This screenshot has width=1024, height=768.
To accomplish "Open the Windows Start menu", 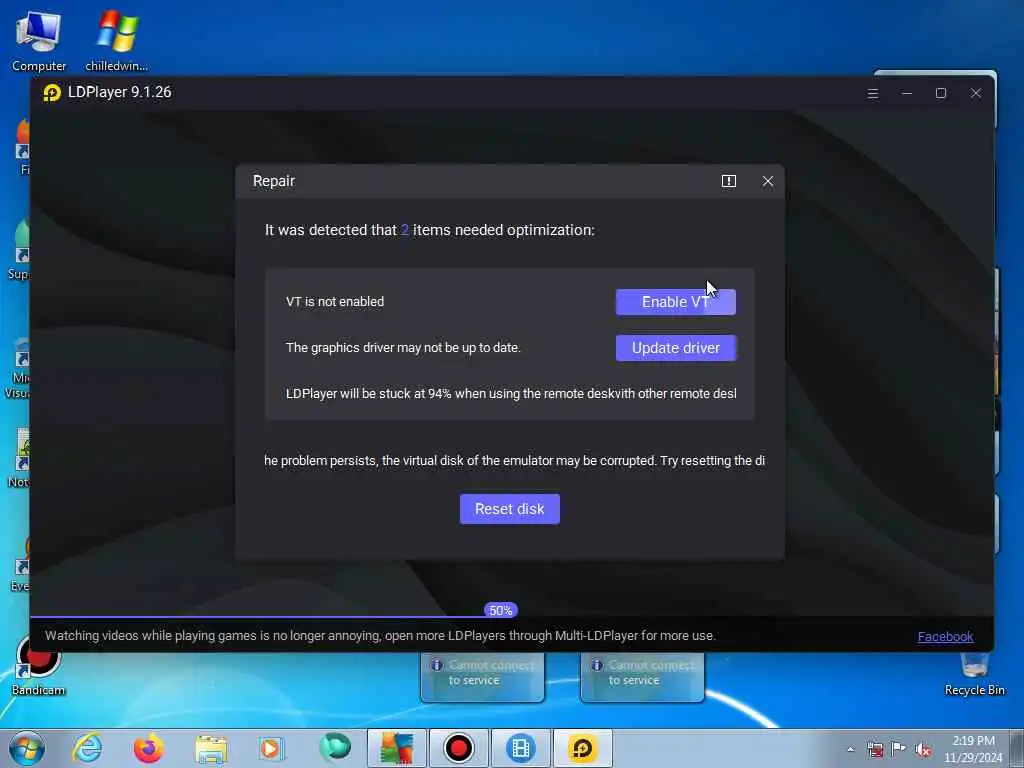I will coord(27,748).
